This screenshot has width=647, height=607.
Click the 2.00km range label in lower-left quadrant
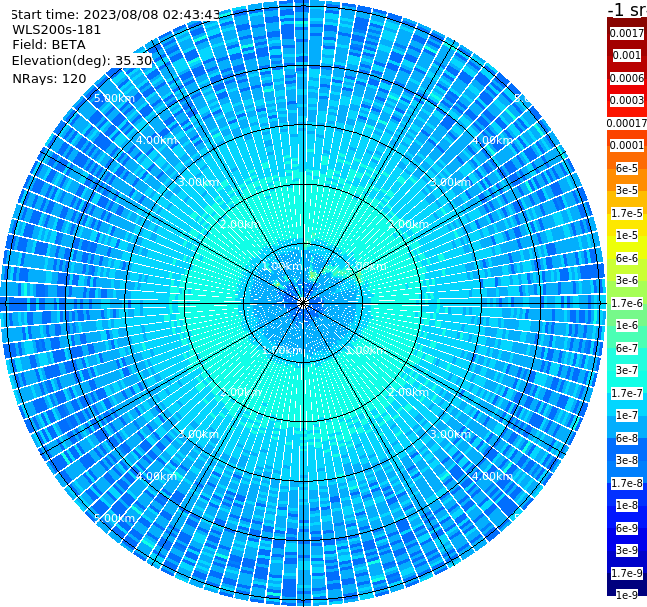click(x=241, y=392)
